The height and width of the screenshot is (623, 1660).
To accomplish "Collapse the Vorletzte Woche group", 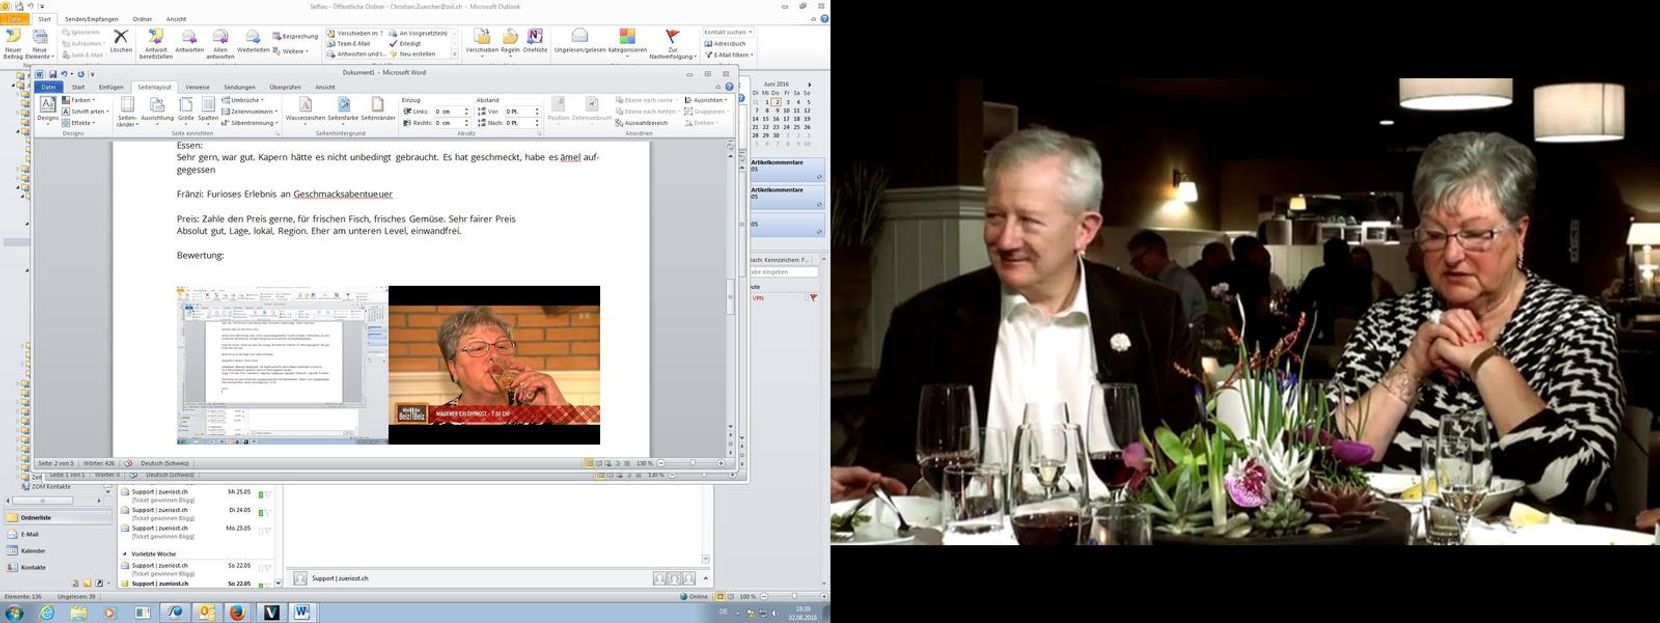I will tap(125, 553).
